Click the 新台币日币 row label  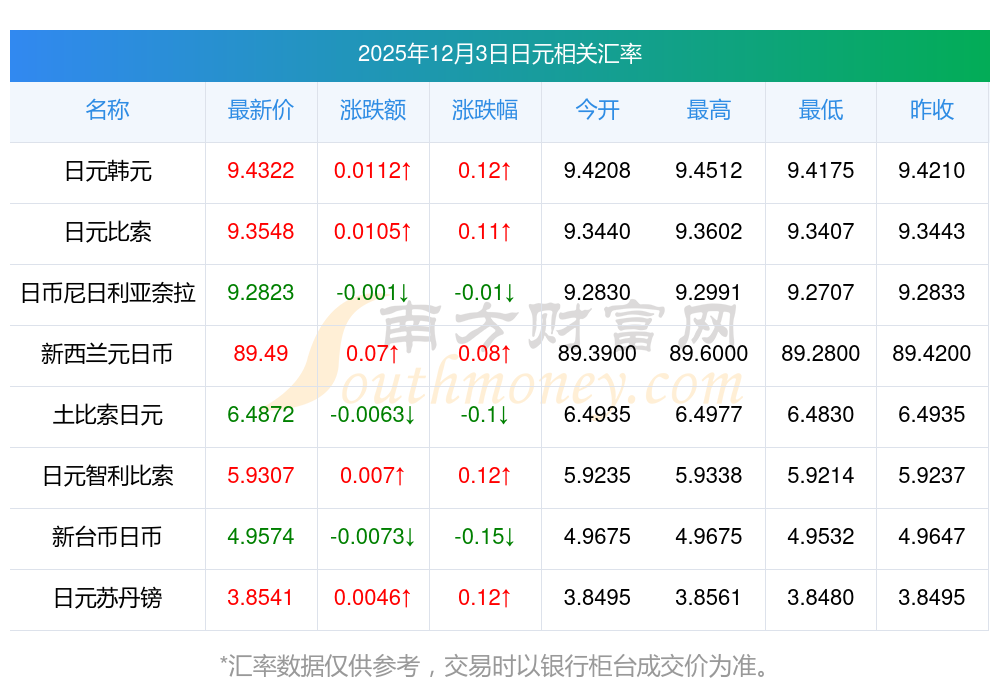coord(107,537)
